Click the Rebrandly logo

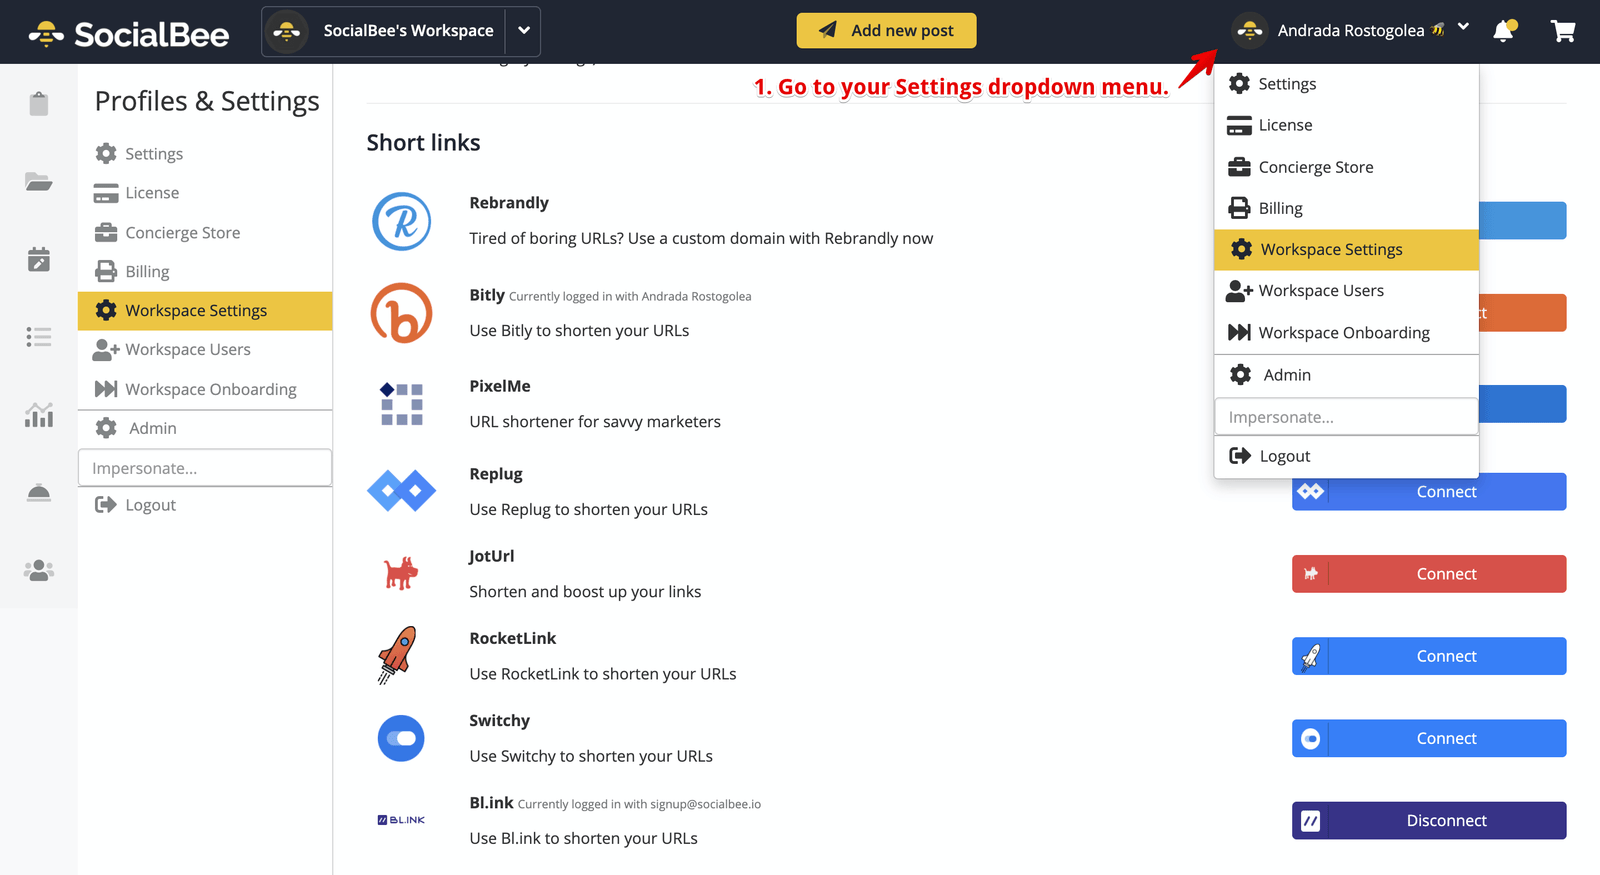[401, 221]
